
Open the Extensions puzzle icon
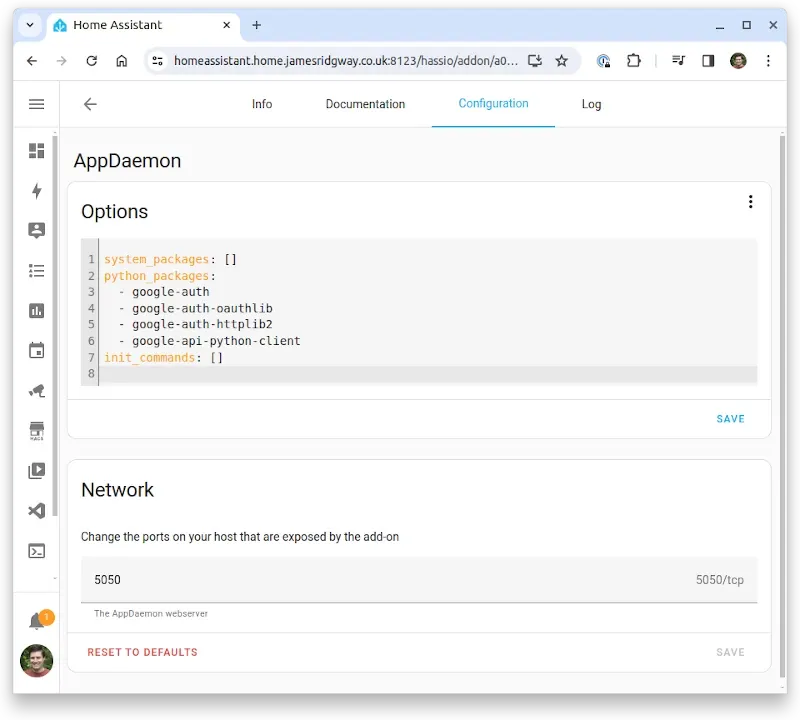tap(633, 61)
